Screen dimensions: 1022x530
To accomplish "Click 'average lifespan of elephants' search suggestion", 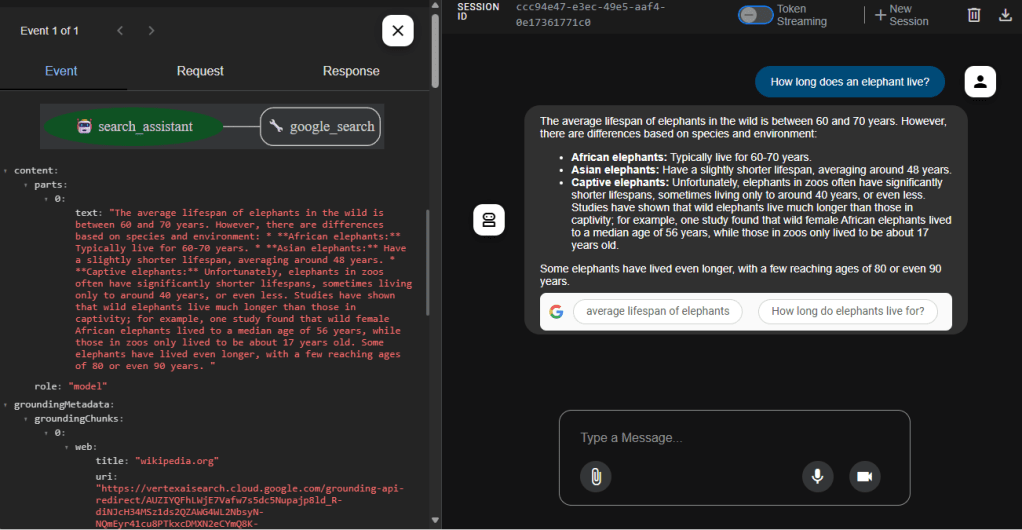I will point(657,311).
